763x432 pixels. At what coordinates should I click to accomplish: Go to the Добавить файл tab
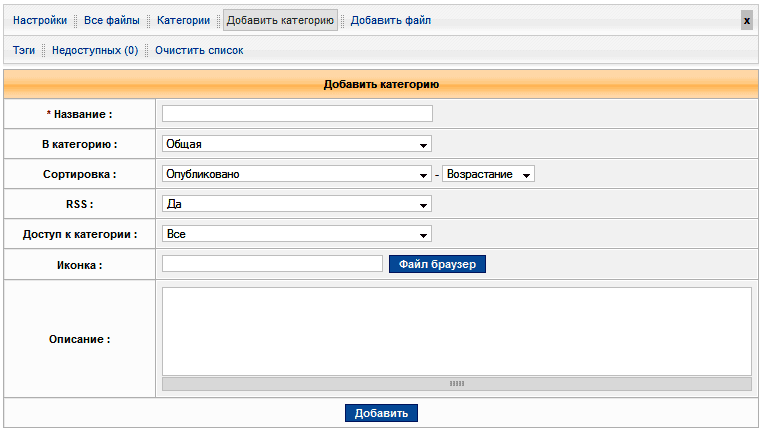click(391, 20)
